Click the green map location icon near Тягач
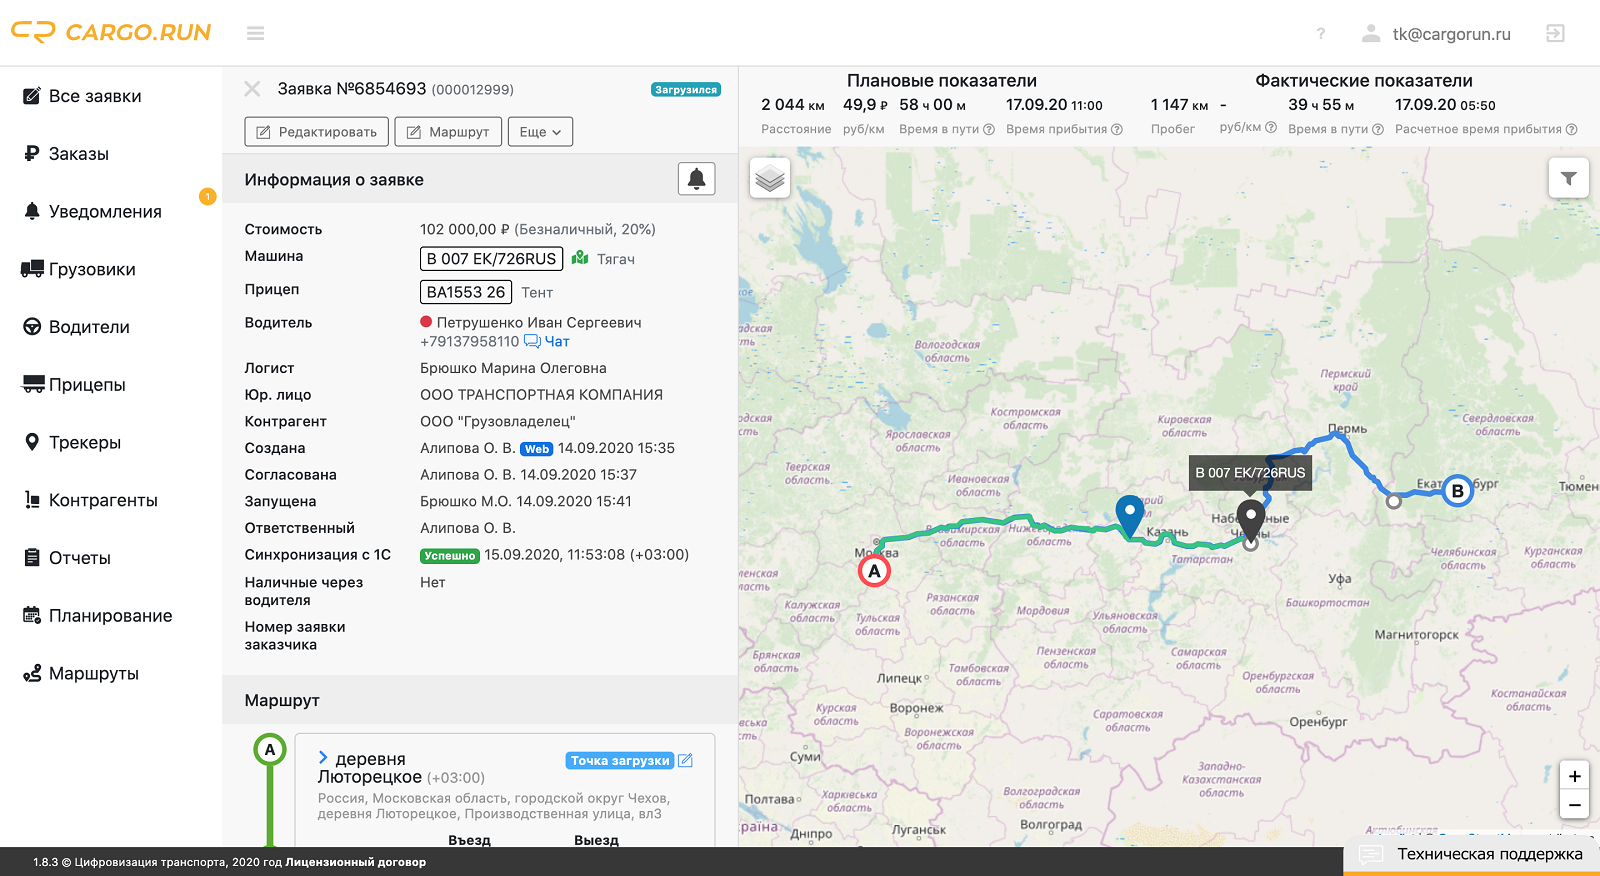 pos(580,258)
